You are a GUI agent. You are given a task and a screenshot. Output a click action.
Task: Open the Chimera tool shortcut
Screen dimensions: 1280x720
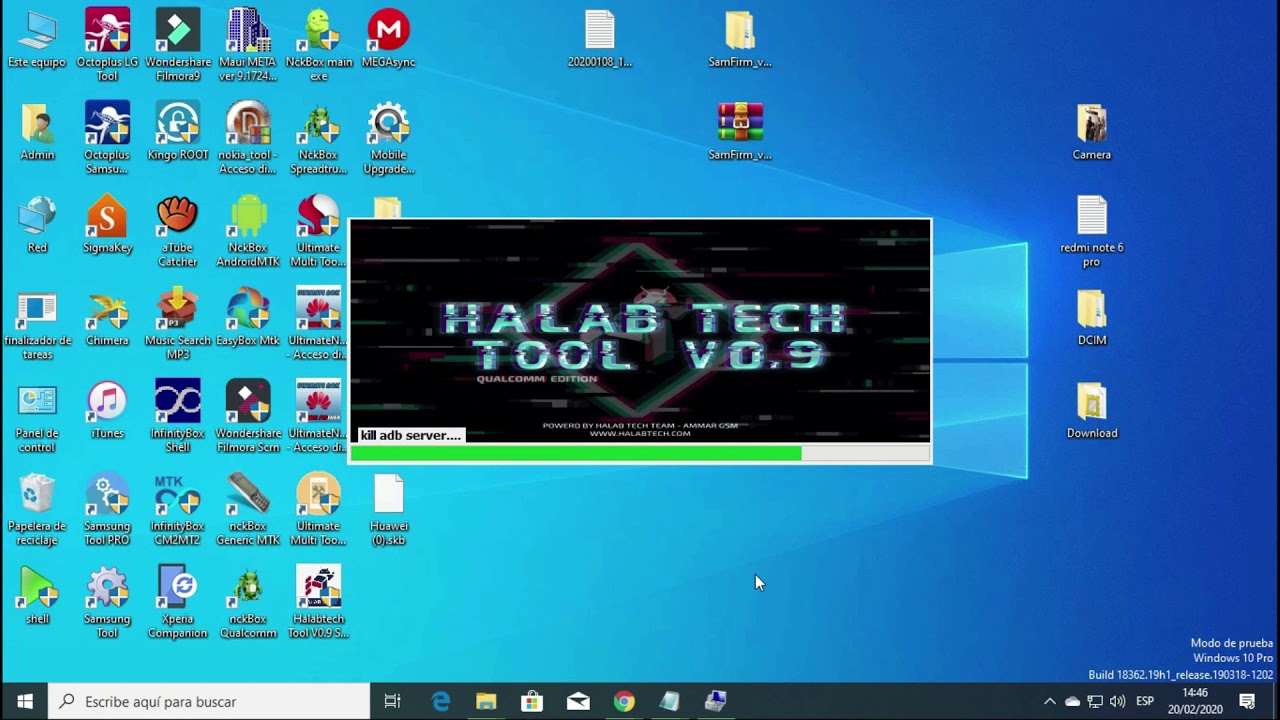coord(107,316)
